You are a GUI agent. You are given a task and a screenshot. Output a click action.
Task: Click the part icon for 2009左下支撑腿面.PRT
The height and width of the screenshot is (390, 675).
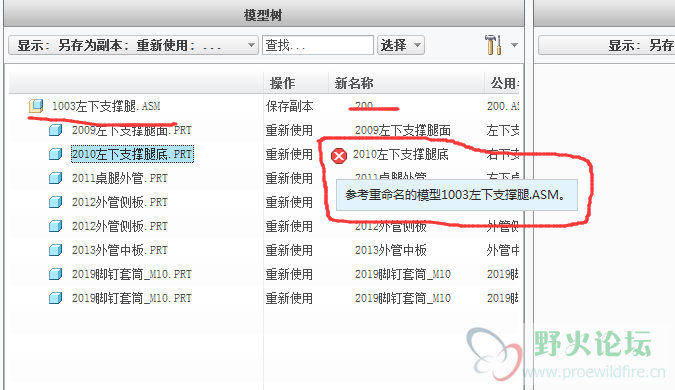56,130
